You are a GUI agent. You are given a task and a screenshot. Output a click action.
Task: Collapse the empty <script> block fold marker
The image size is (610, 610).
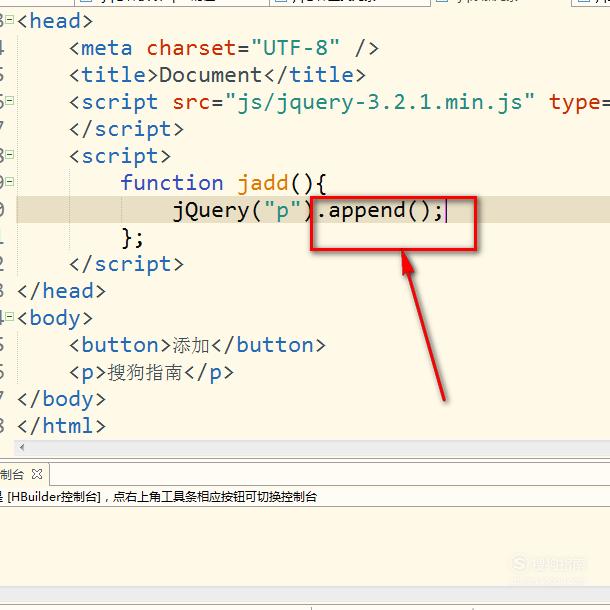[10, 154]
